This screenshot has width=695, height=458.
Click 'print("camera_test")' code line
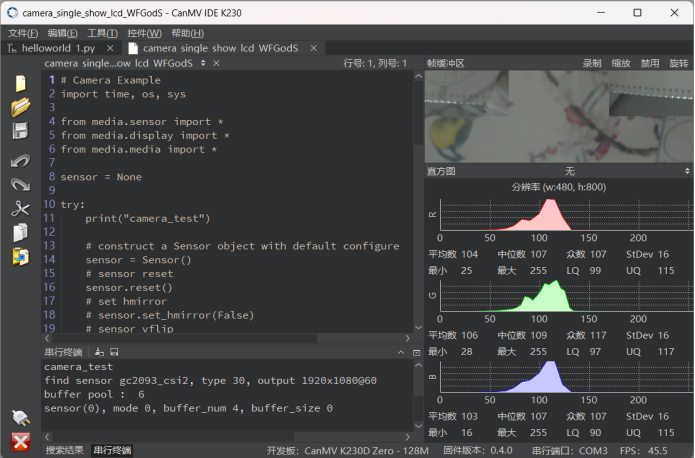[148, 218]
